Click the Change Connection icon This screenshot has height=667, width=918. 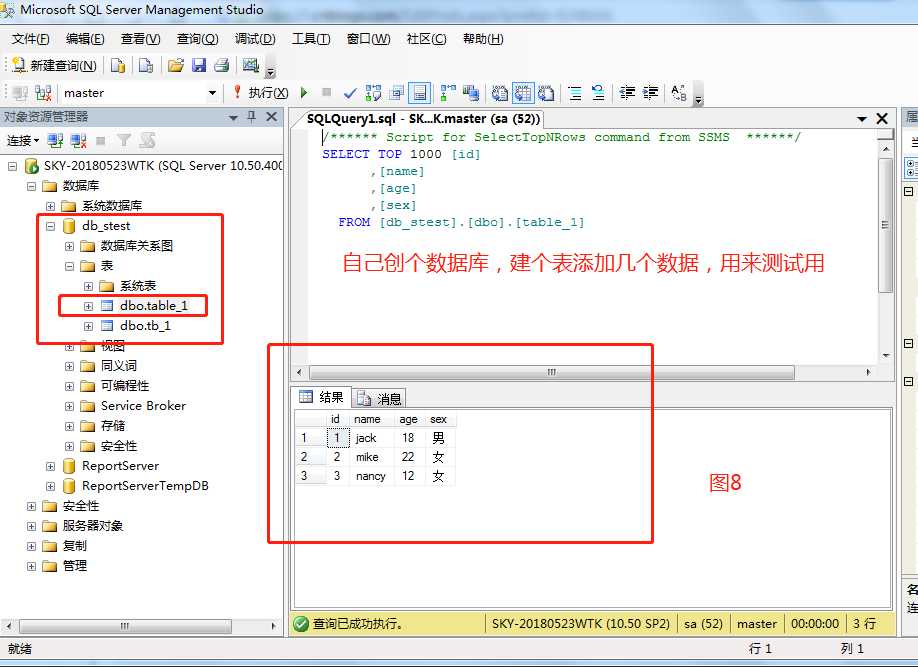[43, 93]
